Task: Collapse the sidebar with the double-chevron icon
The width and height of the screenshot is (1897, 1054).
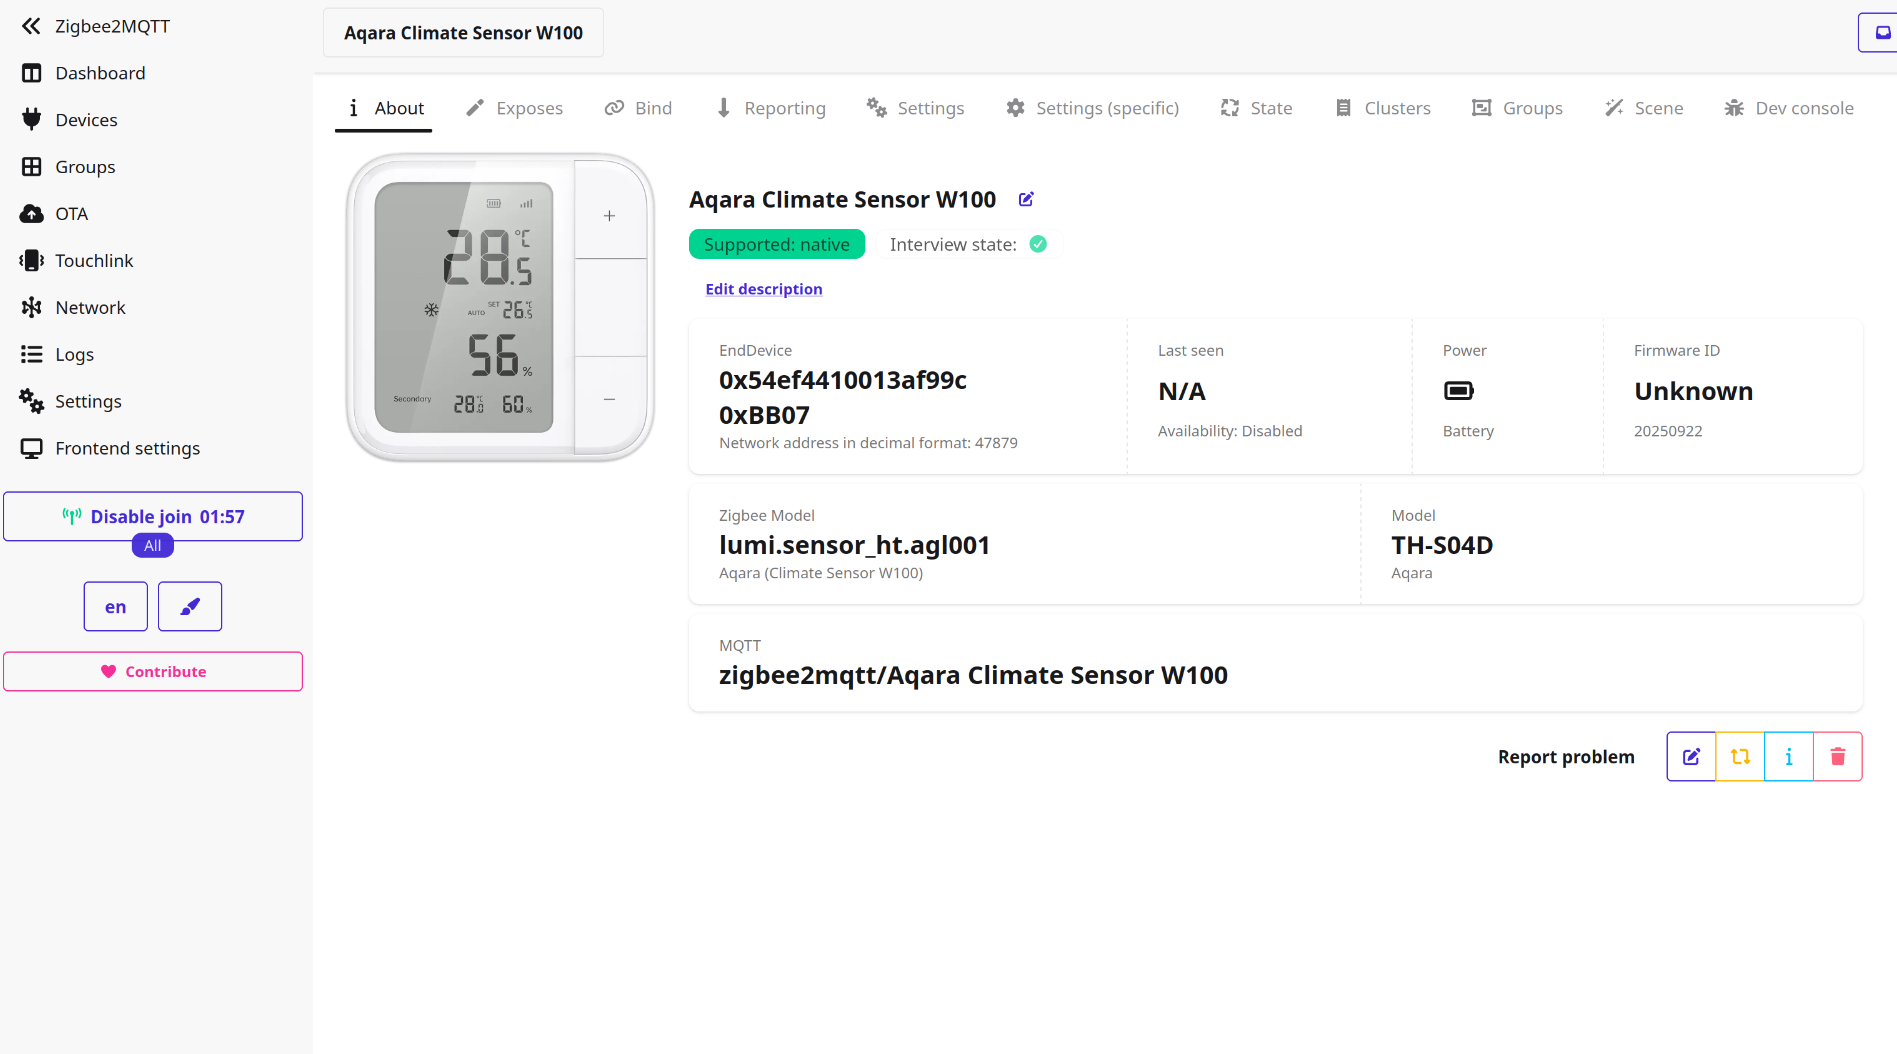Action: pos(31,26)
